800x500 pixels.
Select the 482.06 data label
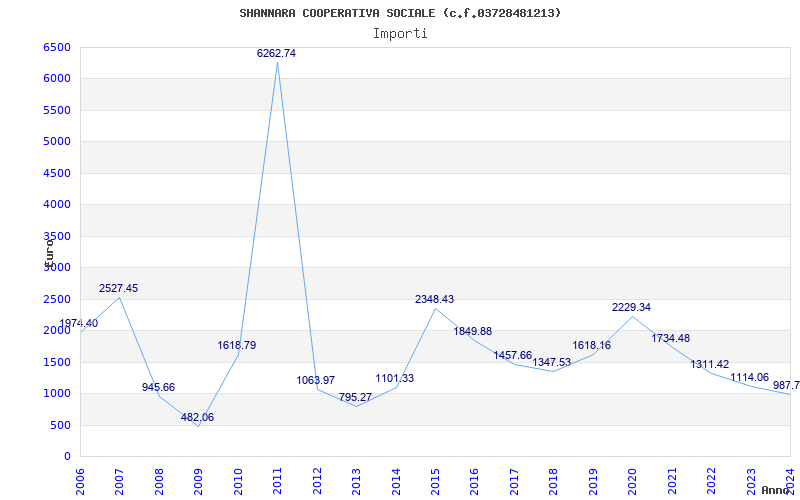[197, 417]
